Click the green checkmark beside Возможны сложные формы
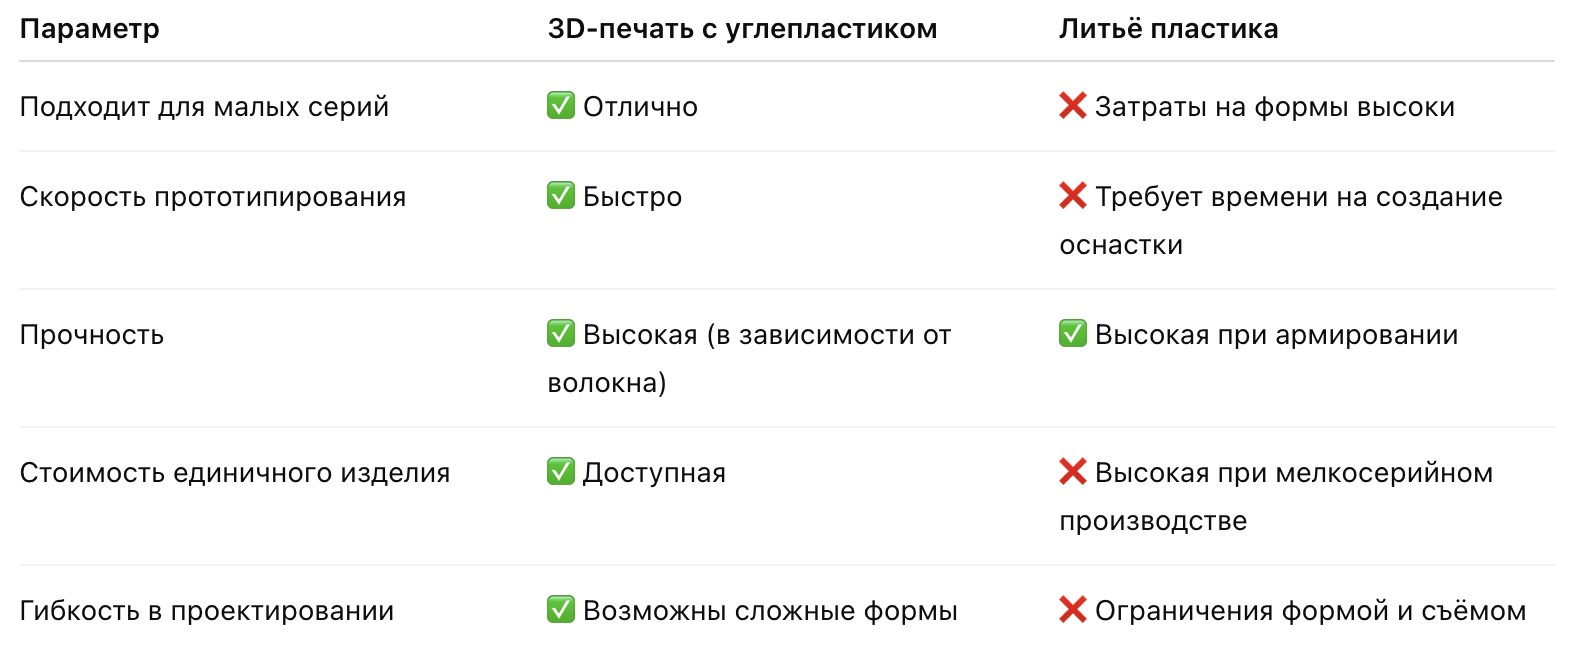 pos(561,609)
